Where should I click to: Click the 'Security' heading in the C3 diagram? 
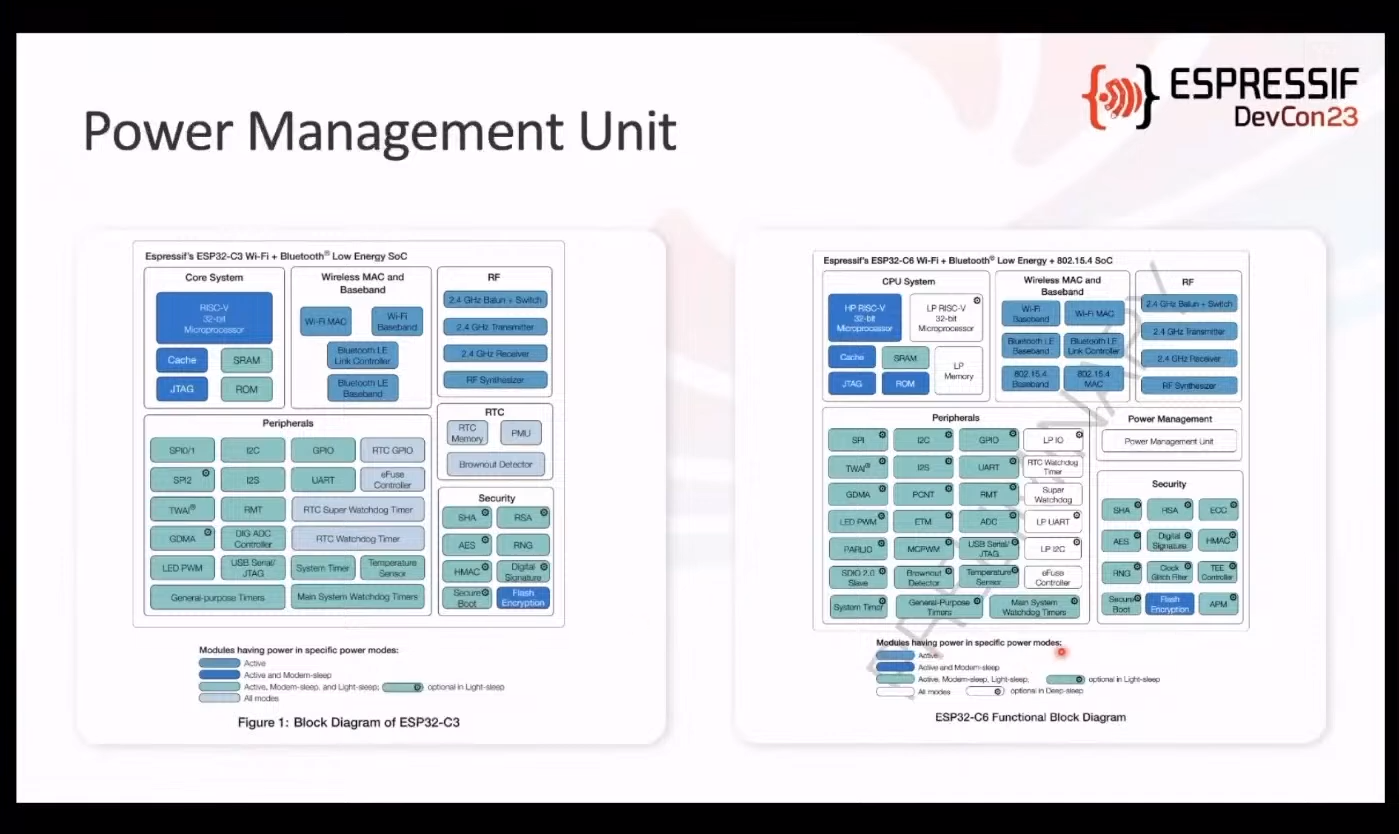(496, 498)
